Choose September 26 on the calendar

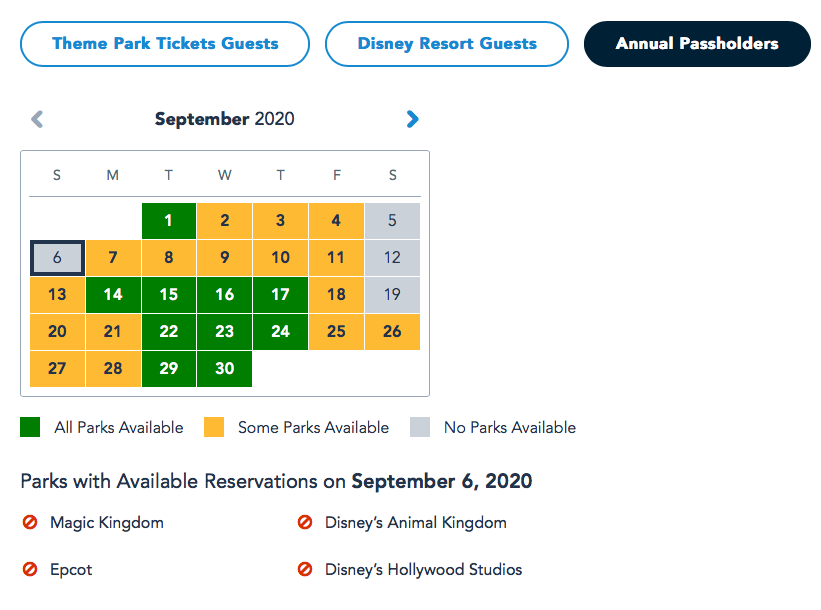click(392, 331)
